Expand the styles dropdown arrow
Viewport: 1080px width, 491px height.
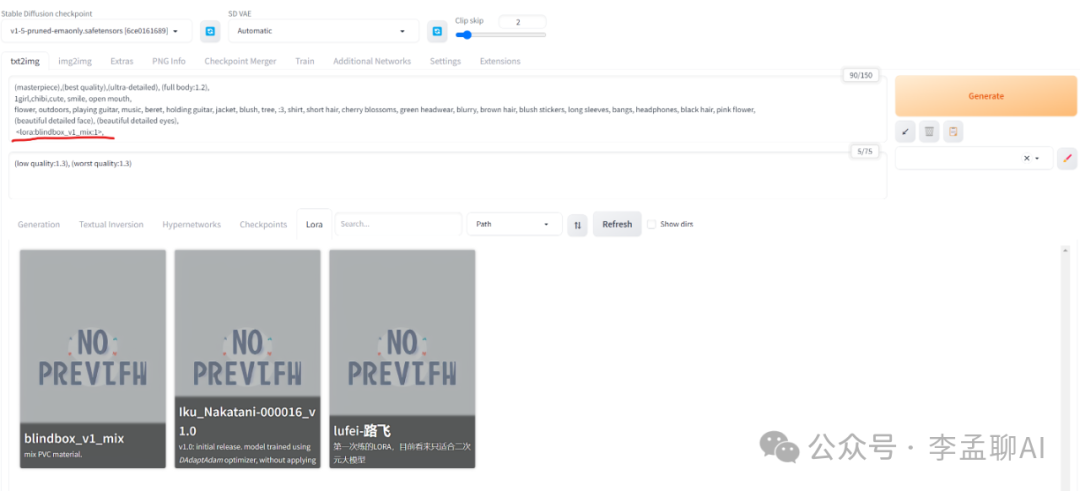tap(1037, 158)
